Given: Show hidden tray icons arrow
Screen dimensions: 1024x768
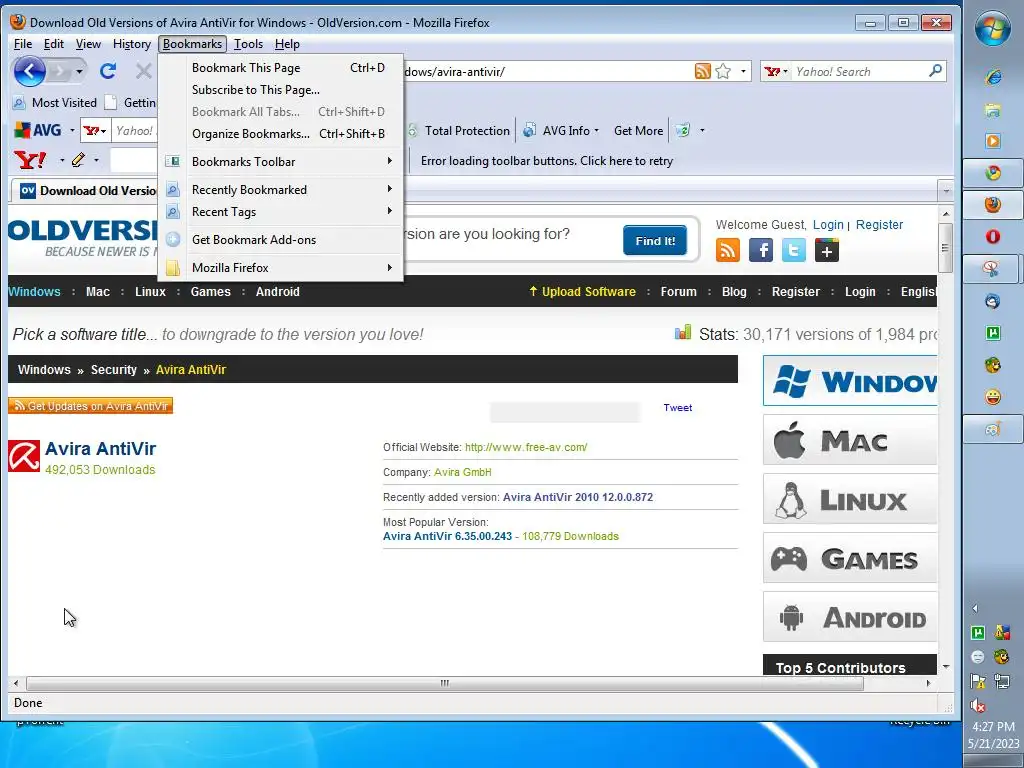Looking at the screenshot, I should 975,608.
